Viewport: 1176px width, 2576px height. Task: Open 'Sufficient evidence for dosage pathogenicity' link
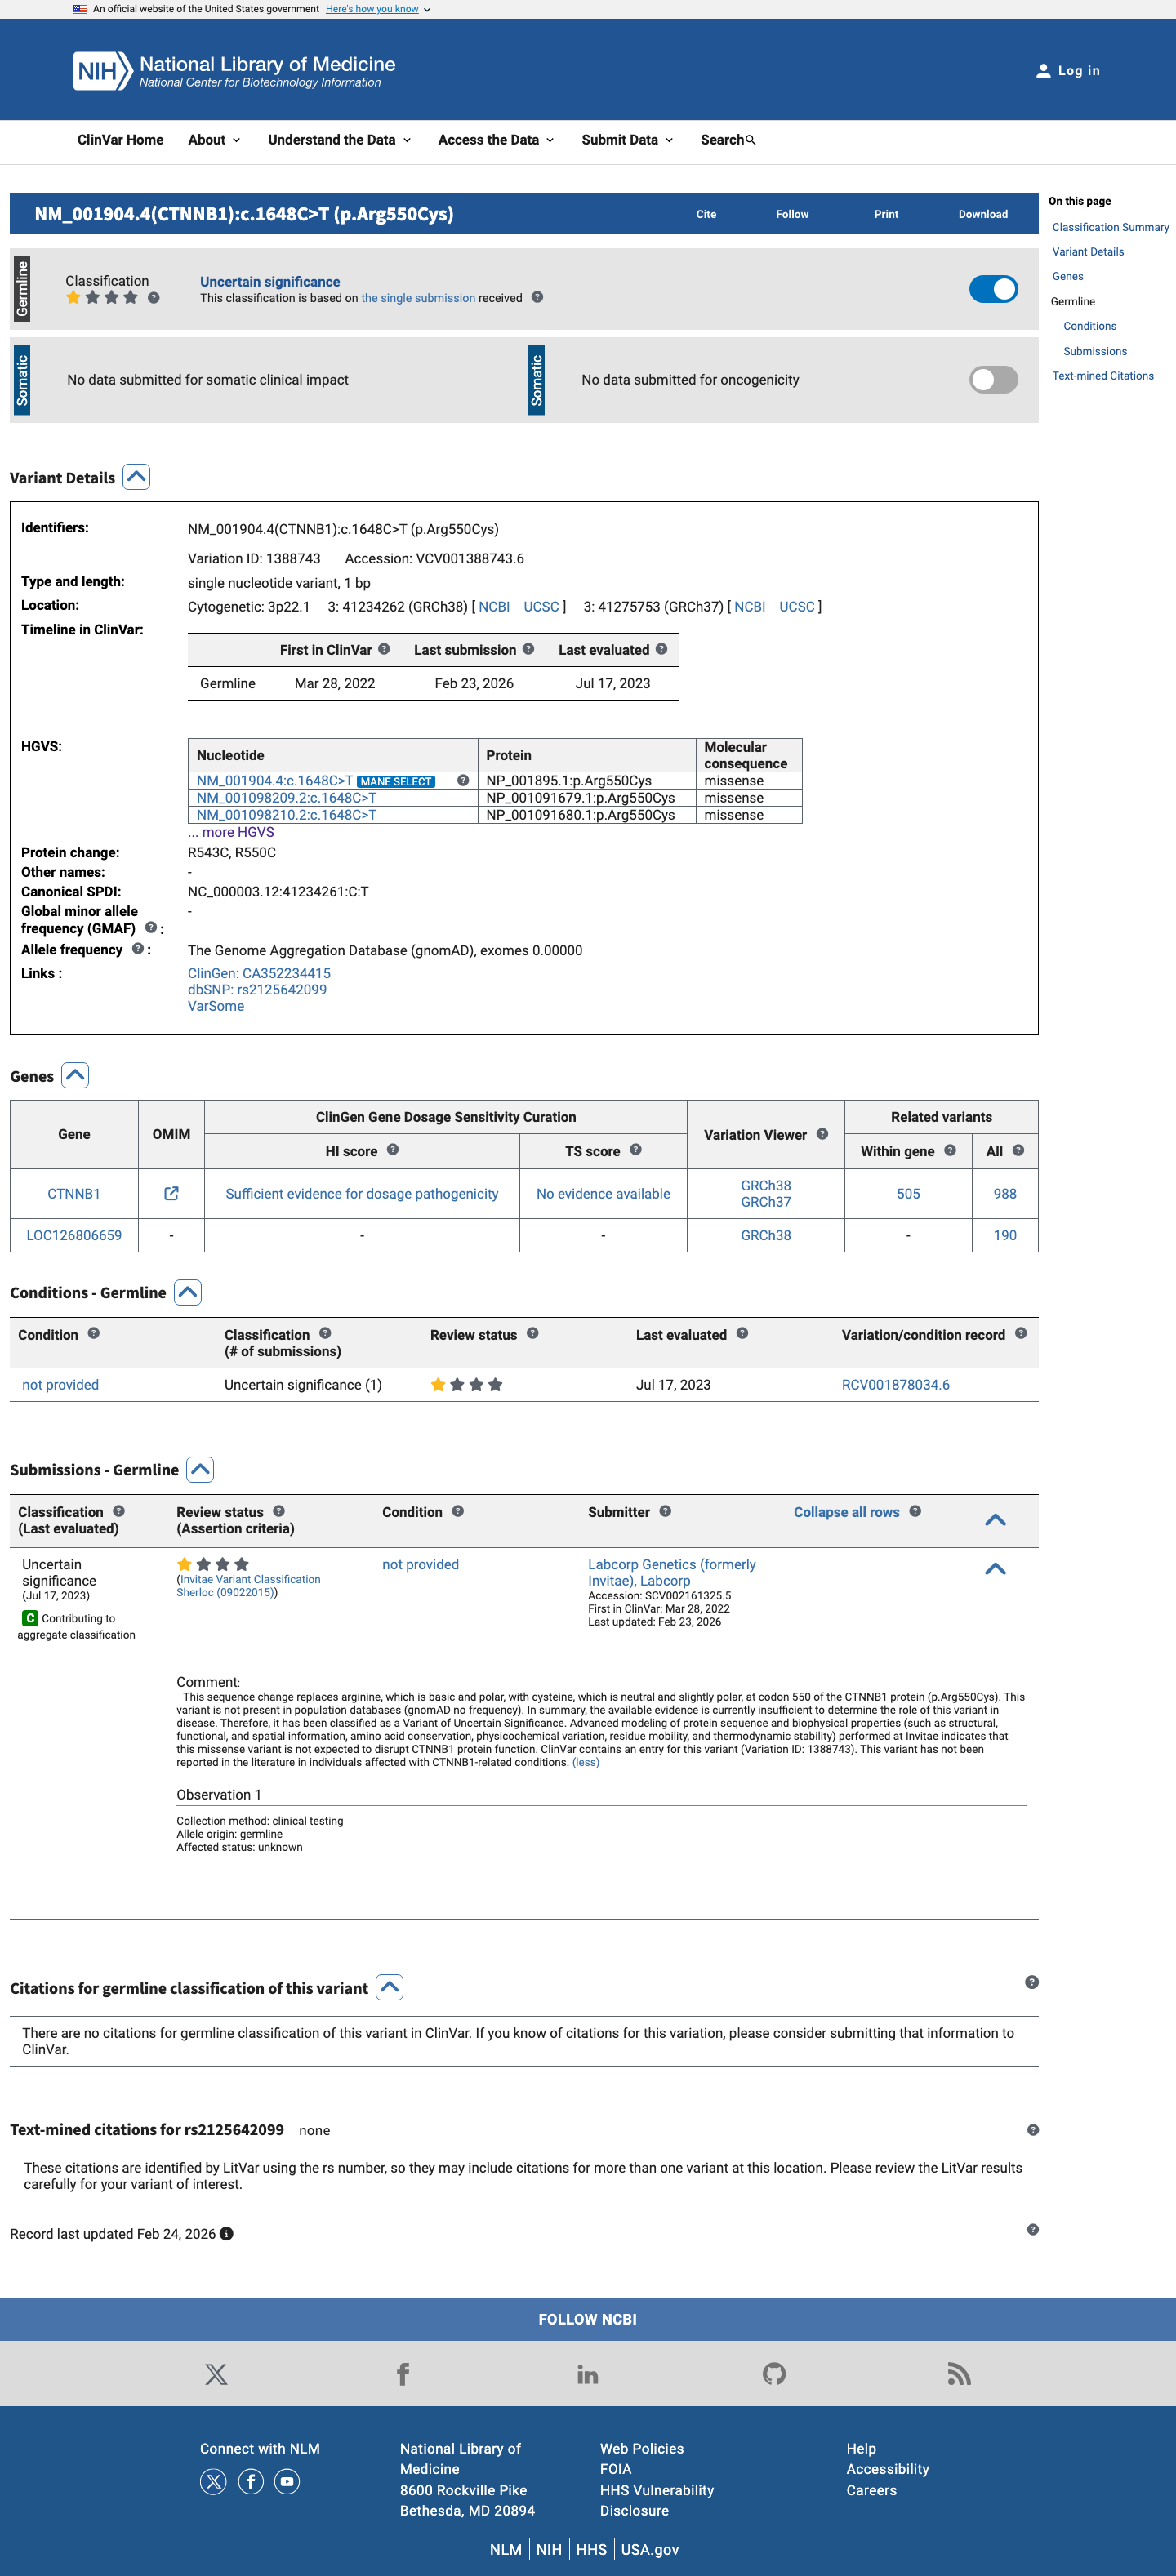click(362, 1193)
